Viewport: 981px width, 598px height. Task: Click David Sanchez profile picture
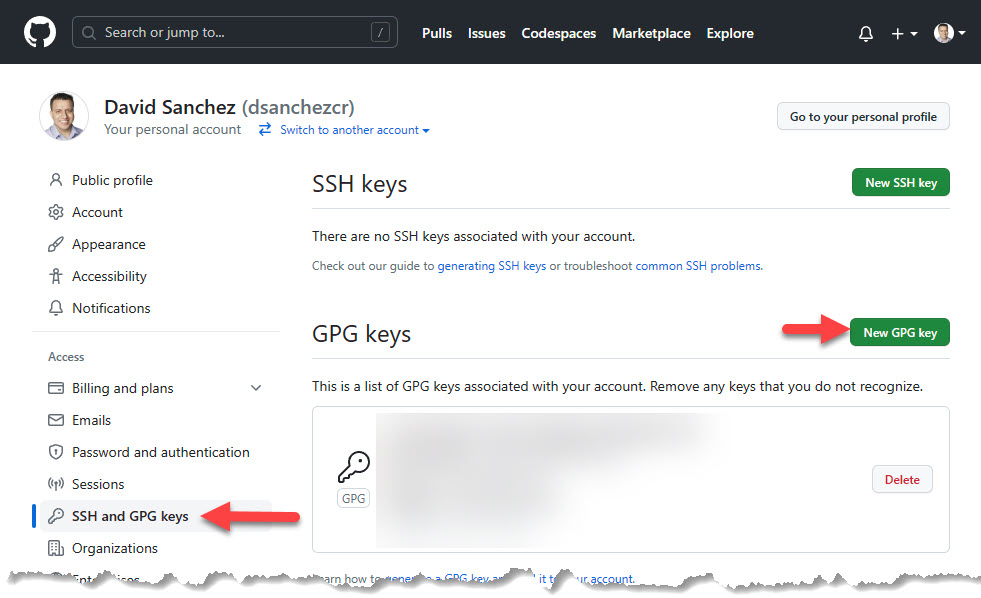tap(64, 116)
